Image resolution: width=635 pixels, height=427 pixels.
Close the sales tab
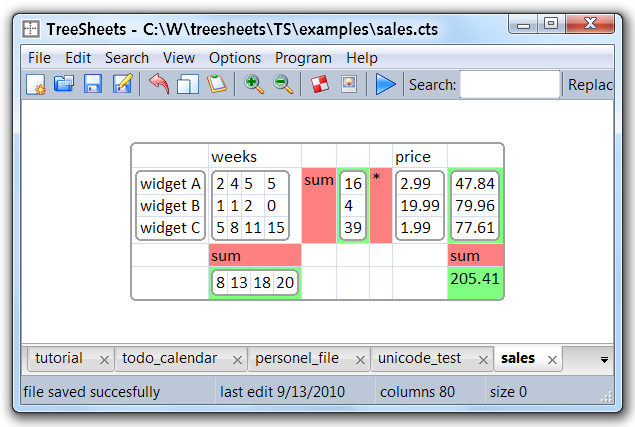[552, 360]
